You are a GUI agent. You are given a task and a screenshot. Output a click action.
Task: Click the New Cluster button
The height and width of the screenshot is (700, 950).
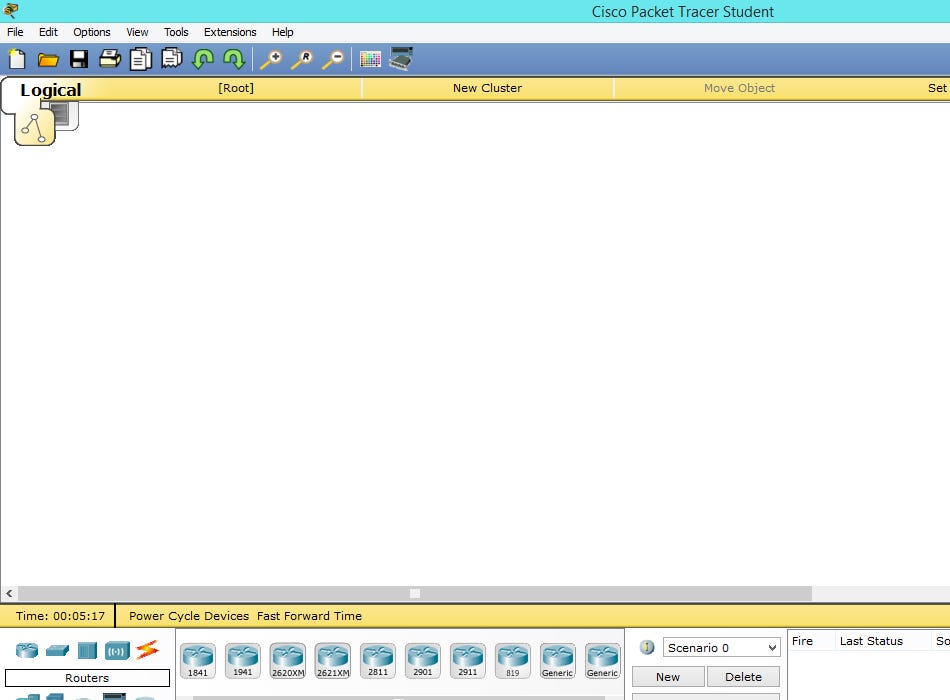[488, 88]
